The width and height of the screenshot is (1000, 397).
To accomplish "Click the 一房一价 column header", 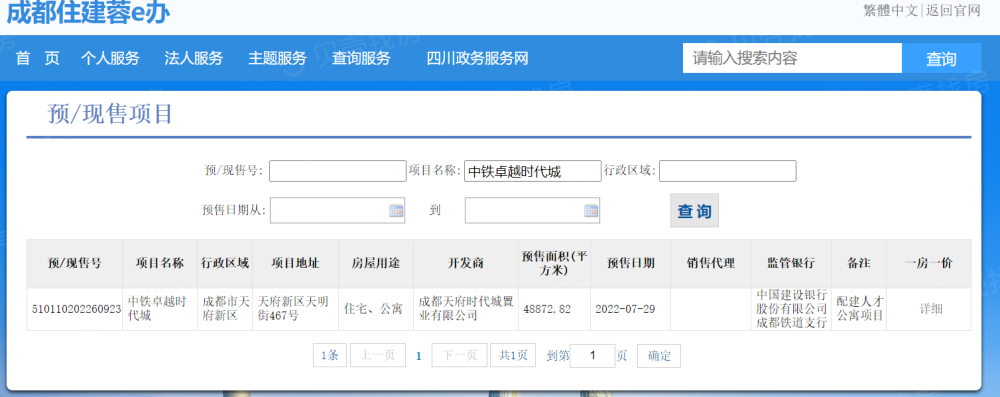I will [929, 264].
